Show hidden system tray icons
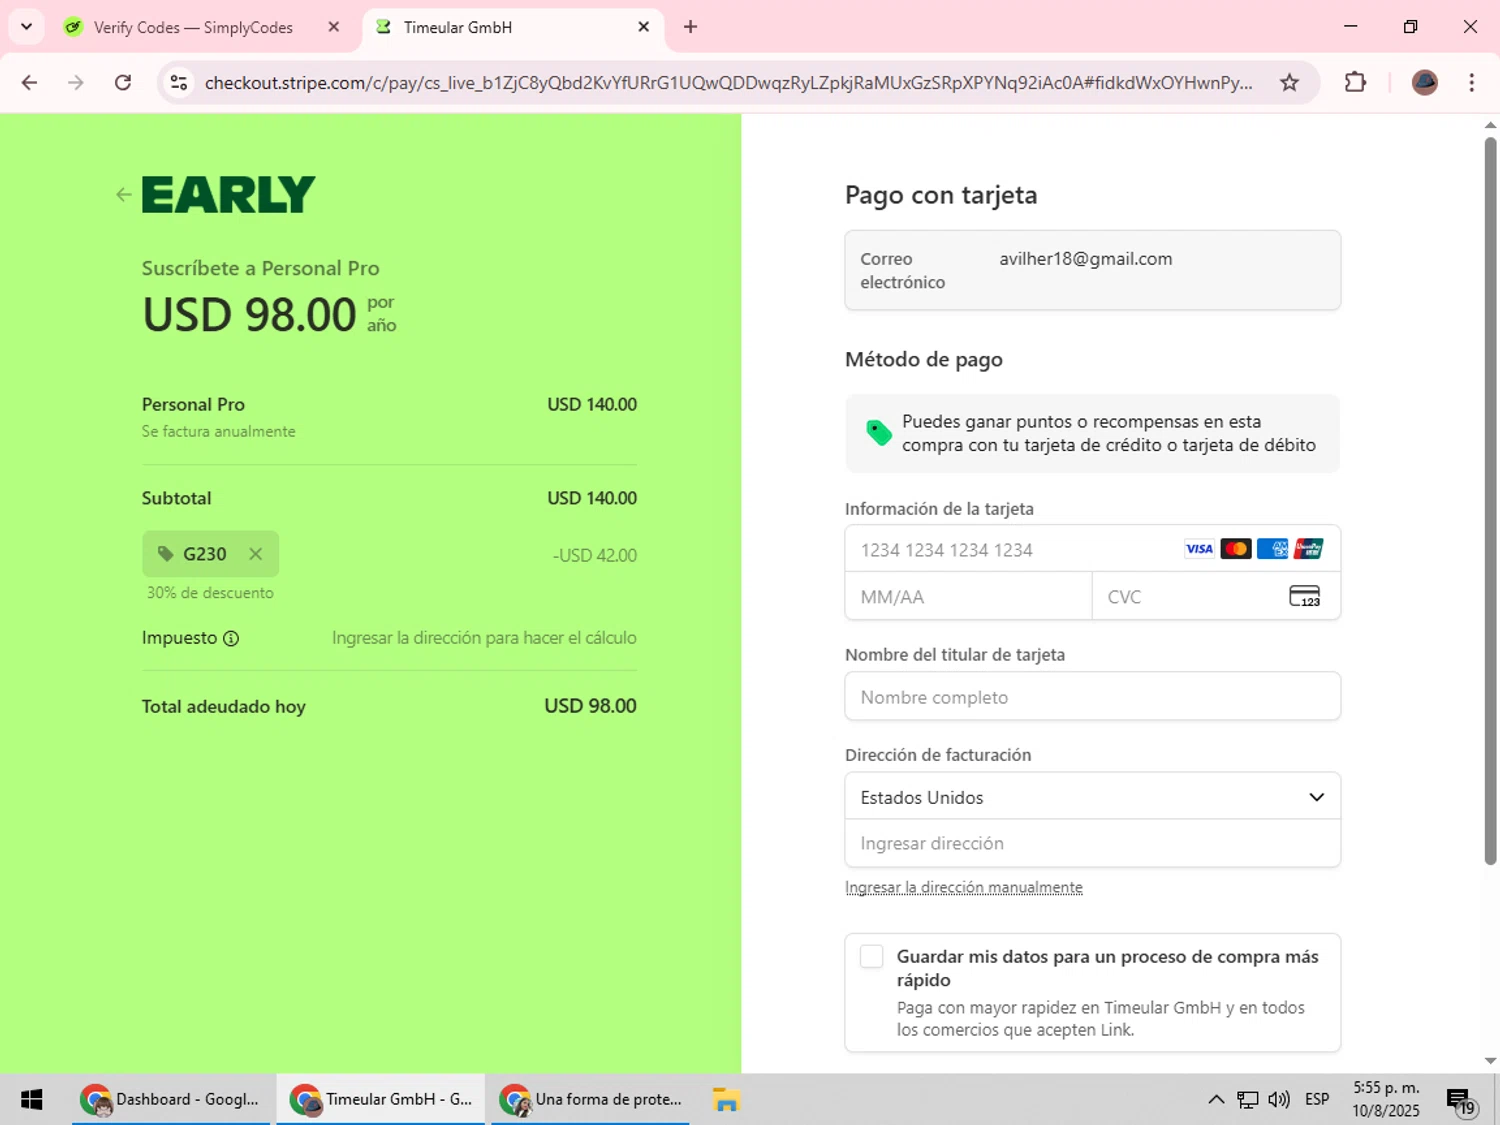 click(1216, 1100)
